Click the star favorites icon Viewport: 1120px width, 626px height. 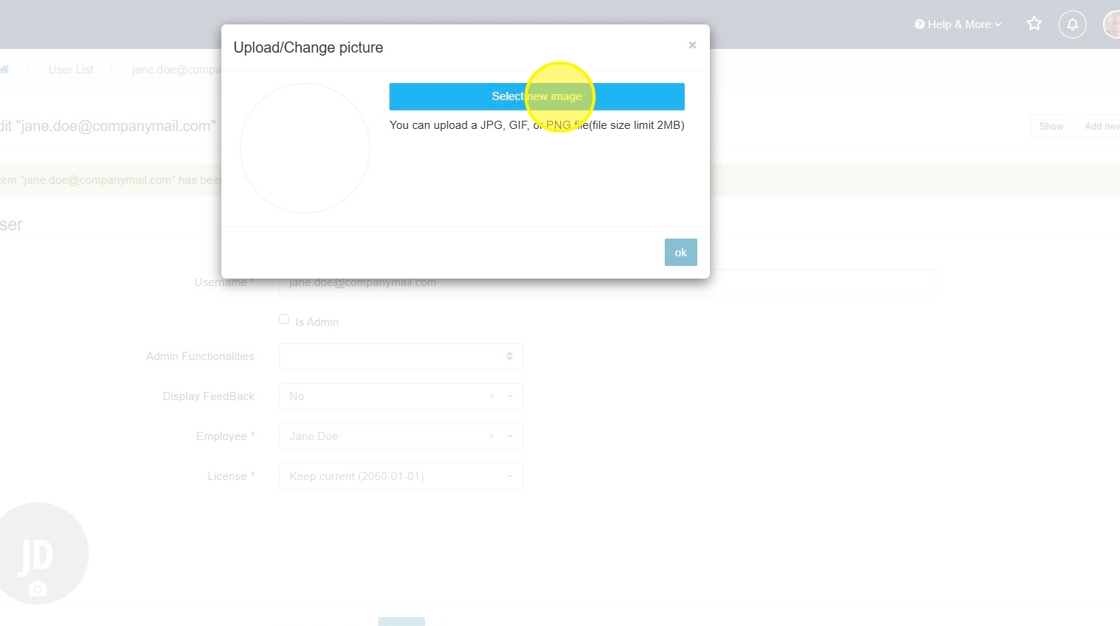(x=1034, y=24)
